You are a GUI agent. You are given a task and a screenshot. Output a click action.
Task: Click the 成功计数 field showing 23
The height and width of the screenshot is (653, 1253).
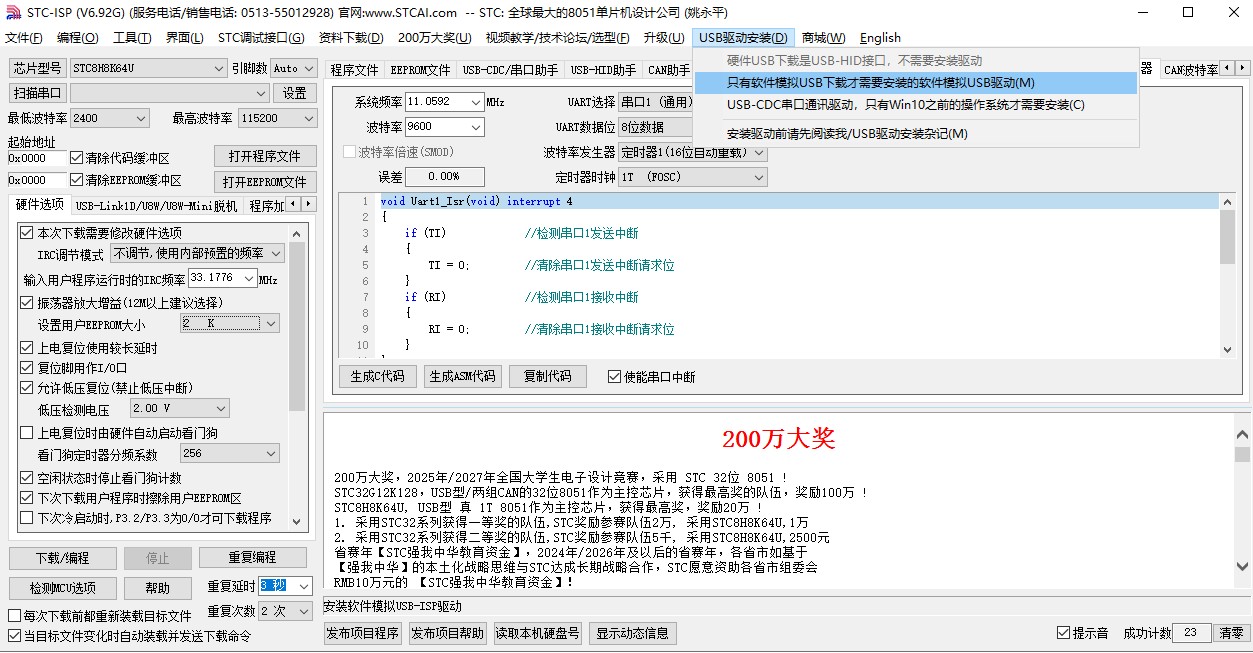1192,633
